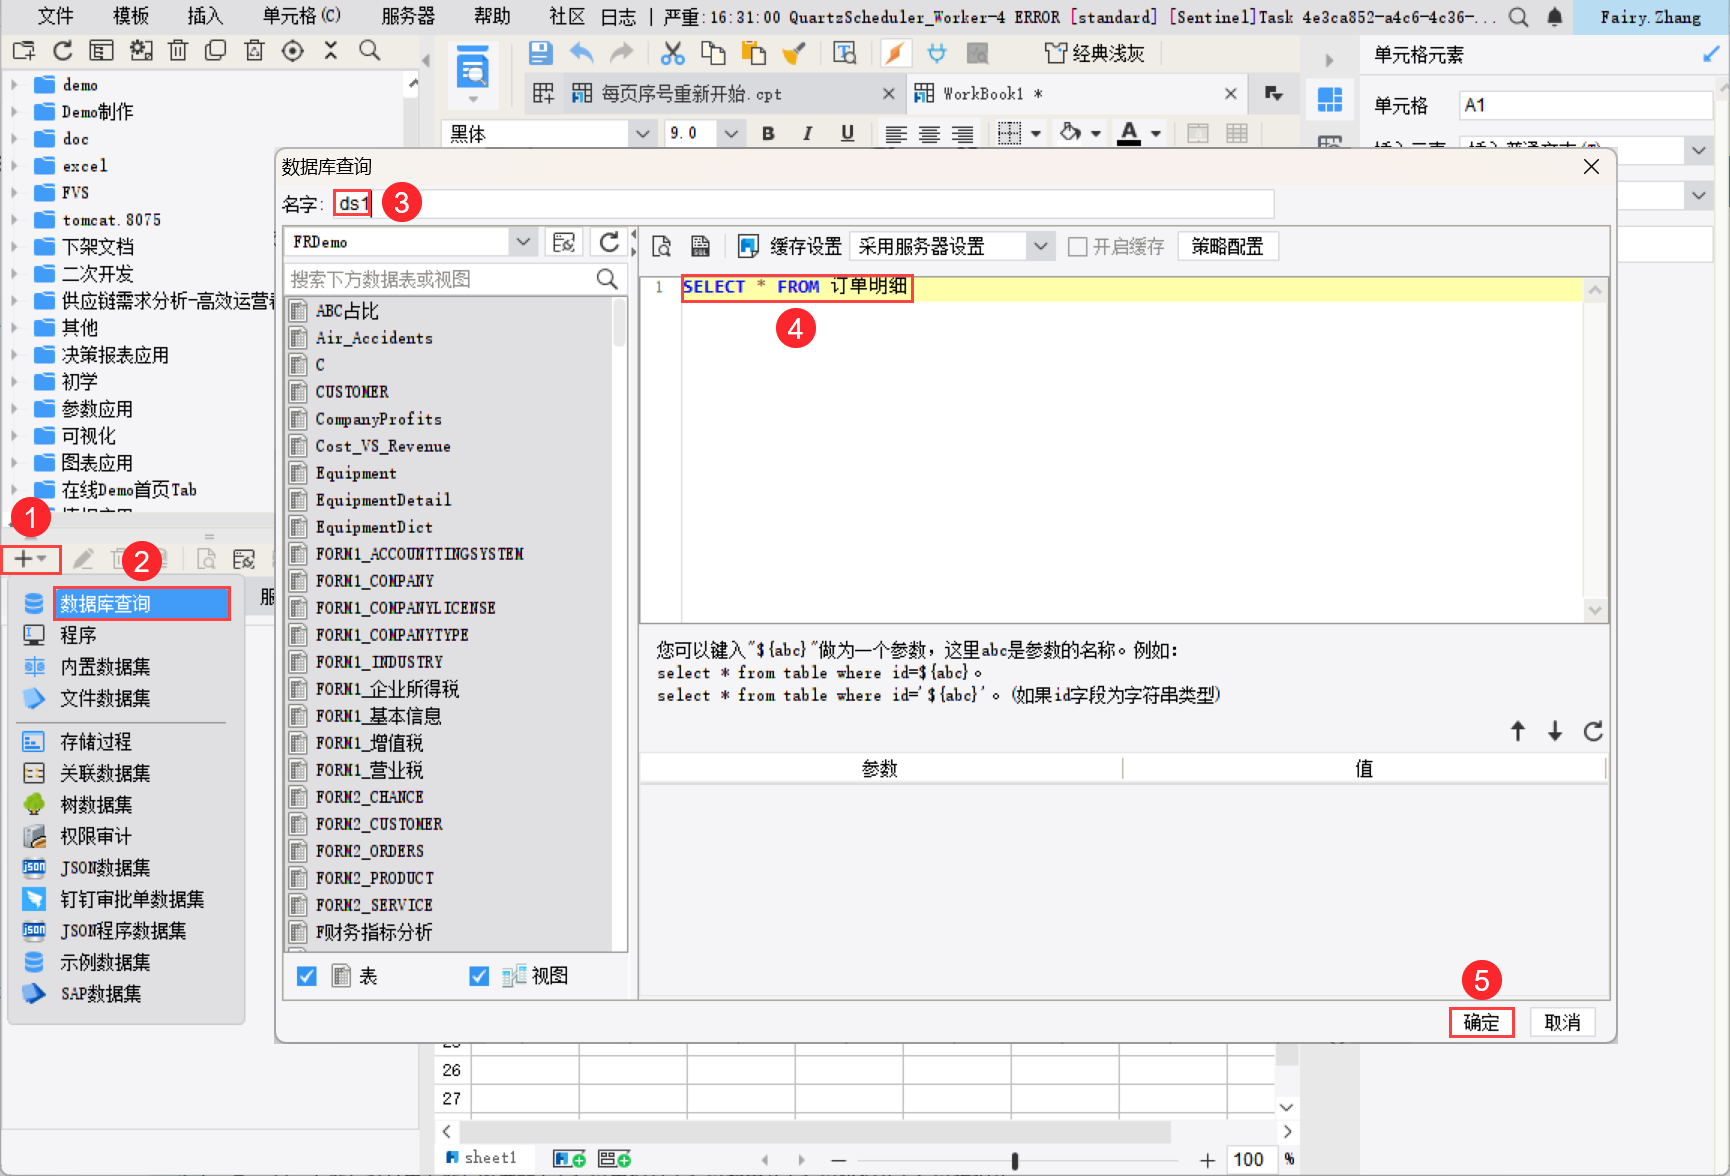
Task: Click the dataset name field ds1
Action: [x=804, y=204]
